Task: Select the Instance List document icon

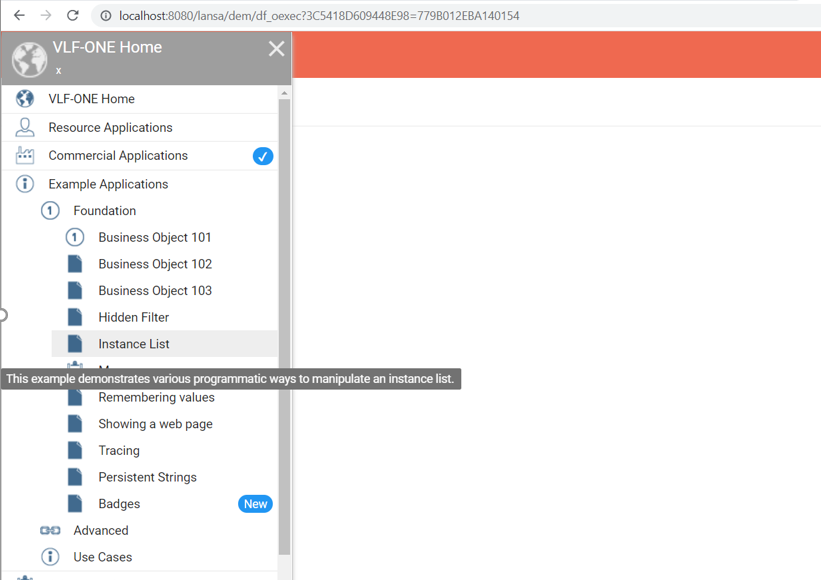Action: tap(76, 343)
